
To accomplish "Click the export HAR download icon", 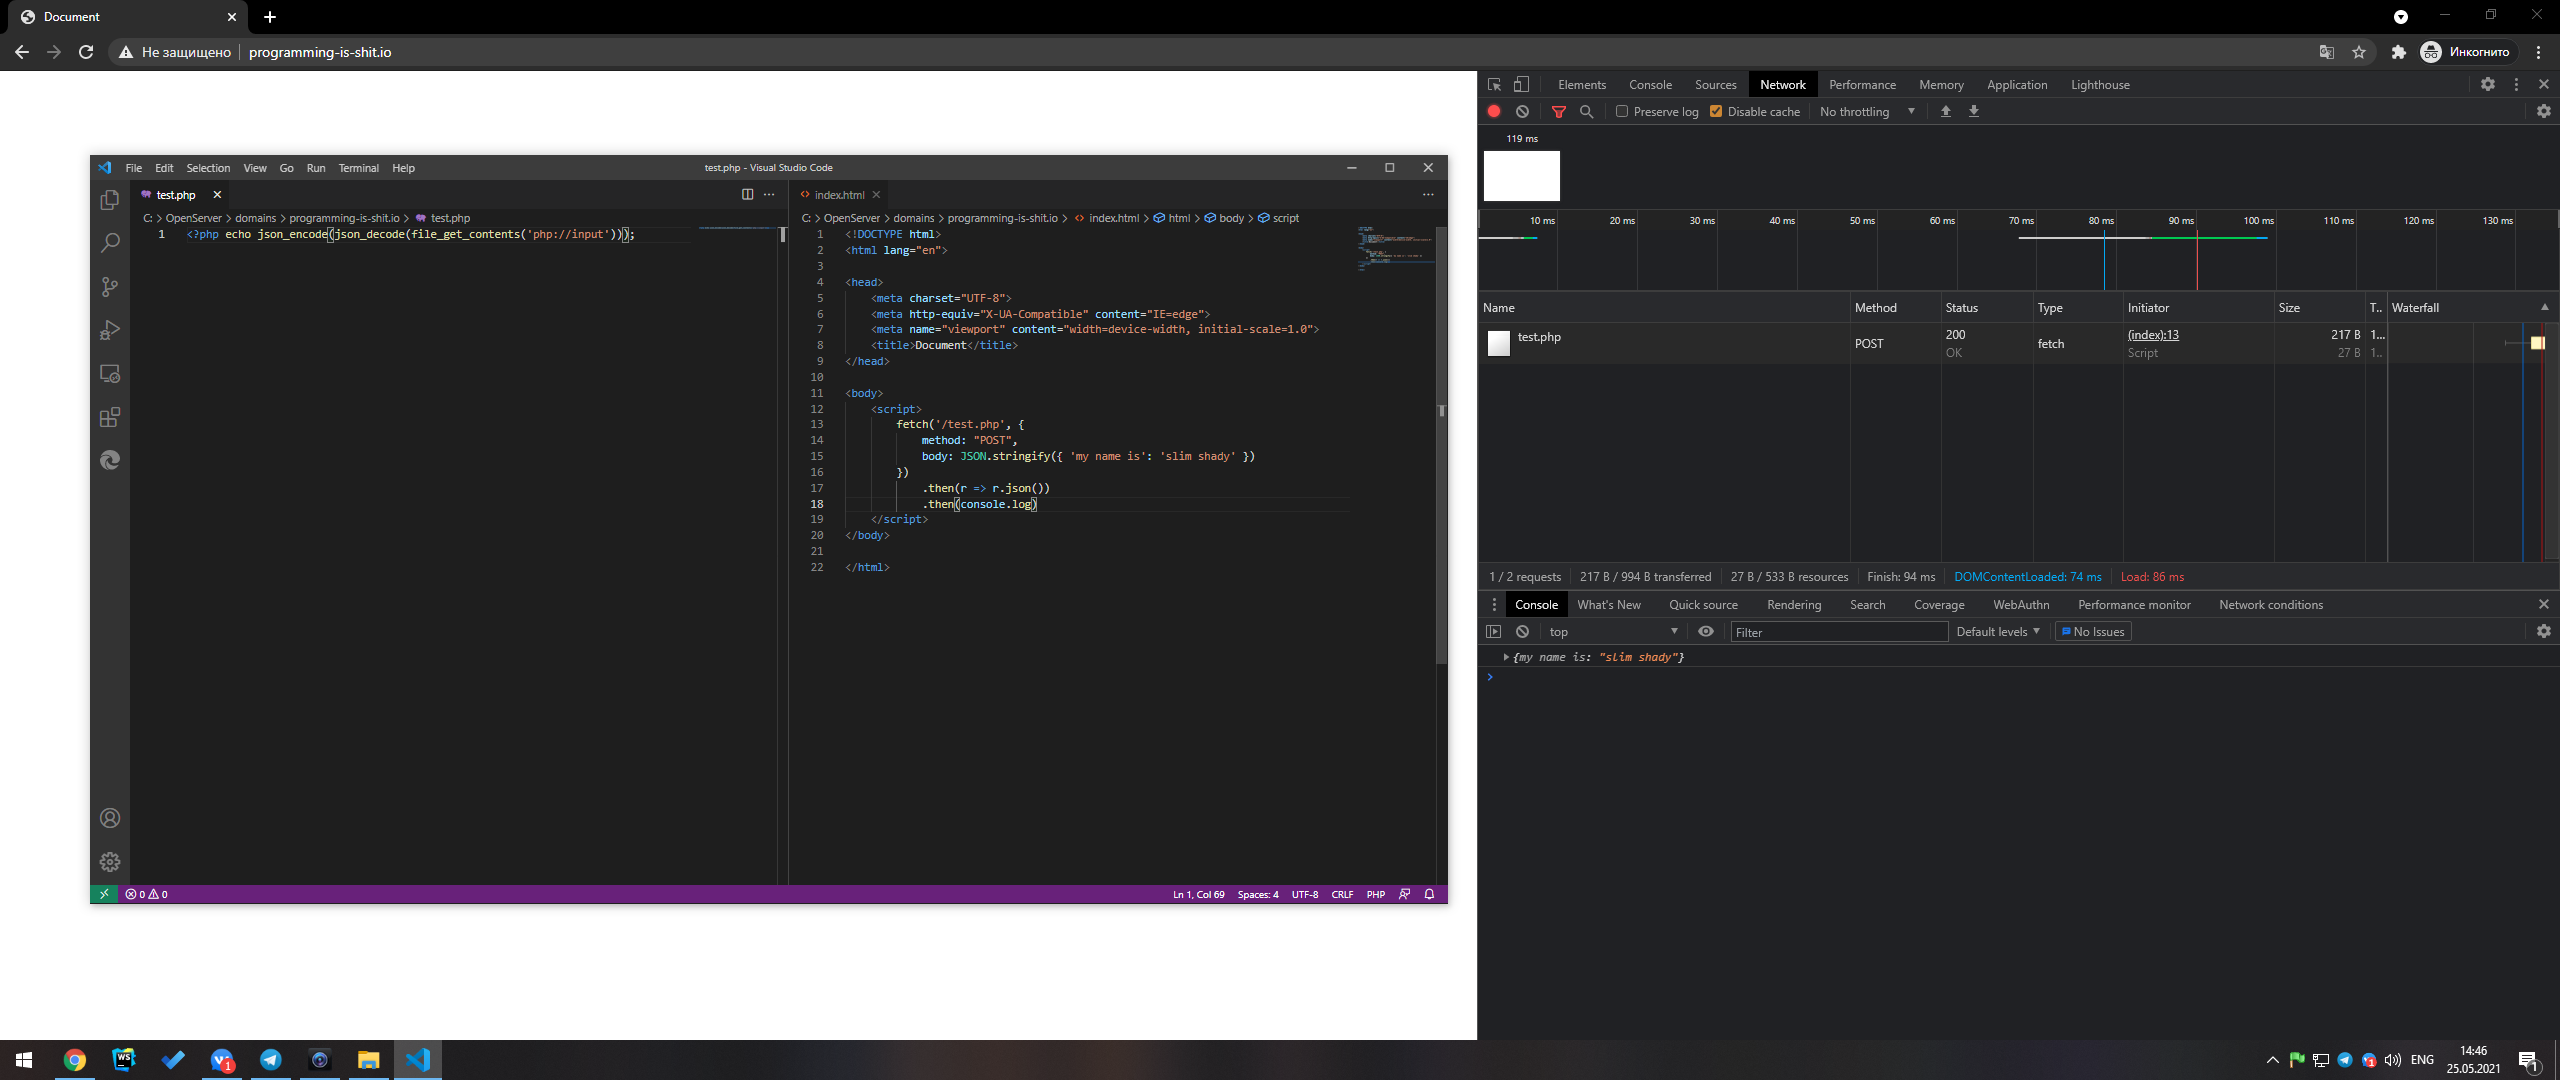I will point(1974,112).
